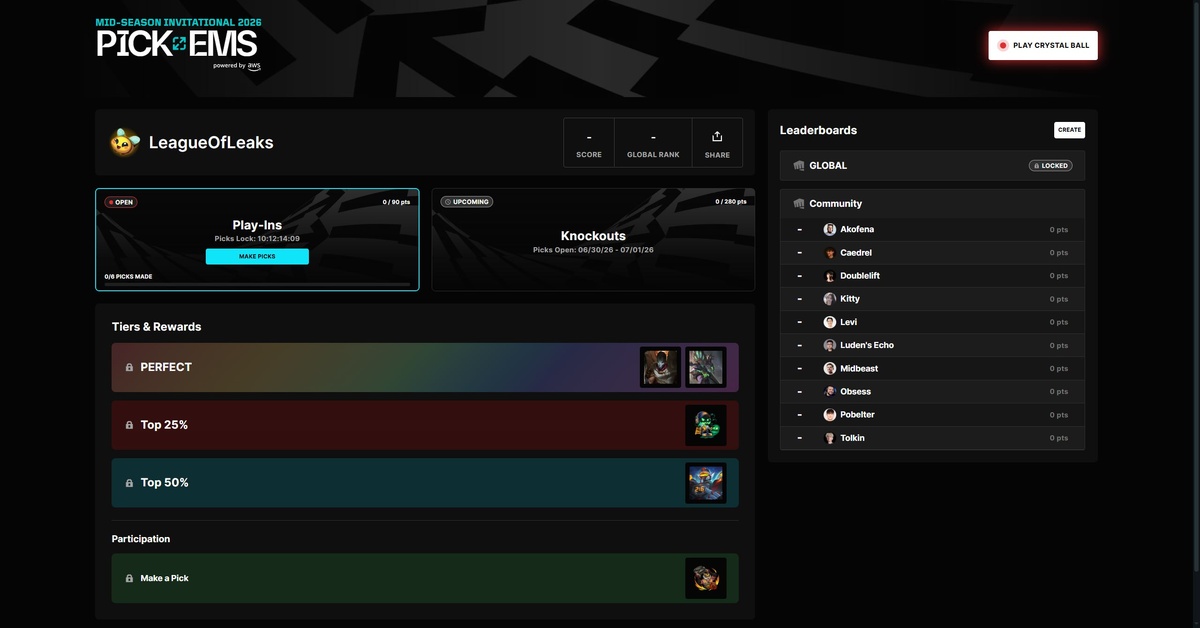Click the lock icon beside Make a Pick

(x=129, y=579)
